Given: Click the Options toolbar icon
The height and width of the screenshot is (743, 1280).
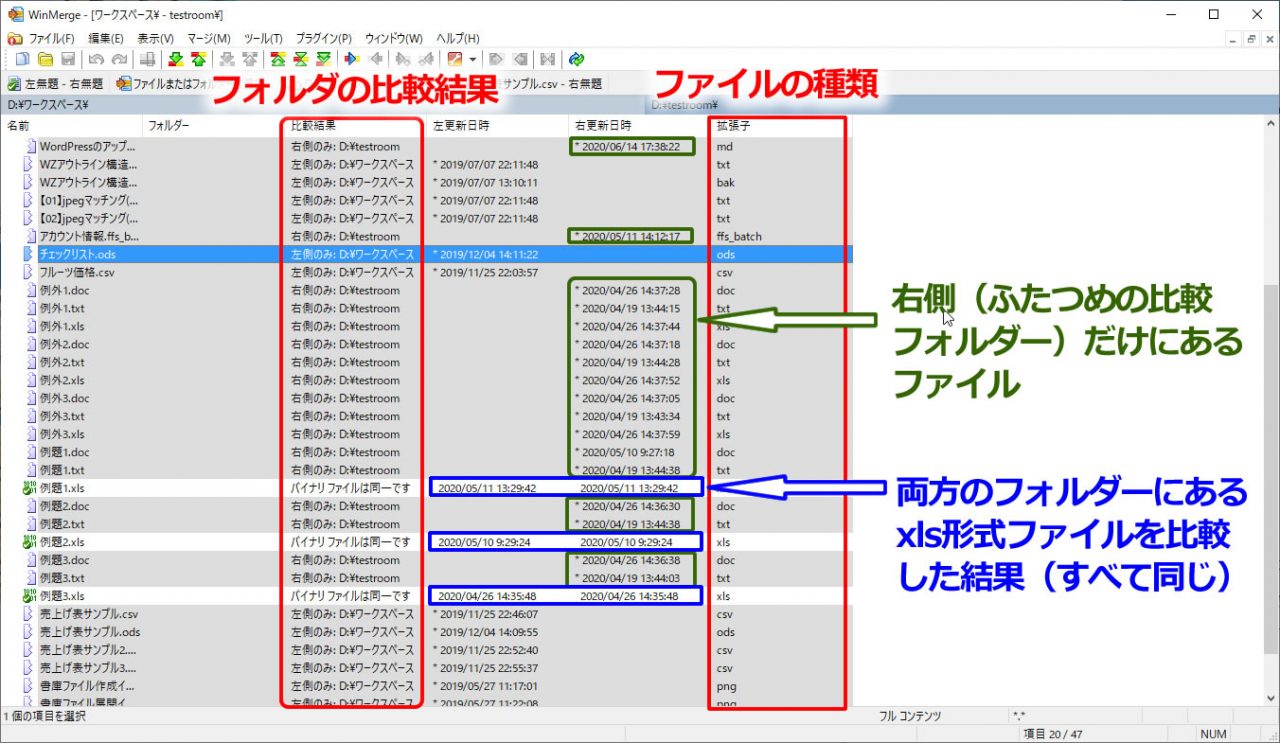Looking at the screenshot, I should point(455,59).
